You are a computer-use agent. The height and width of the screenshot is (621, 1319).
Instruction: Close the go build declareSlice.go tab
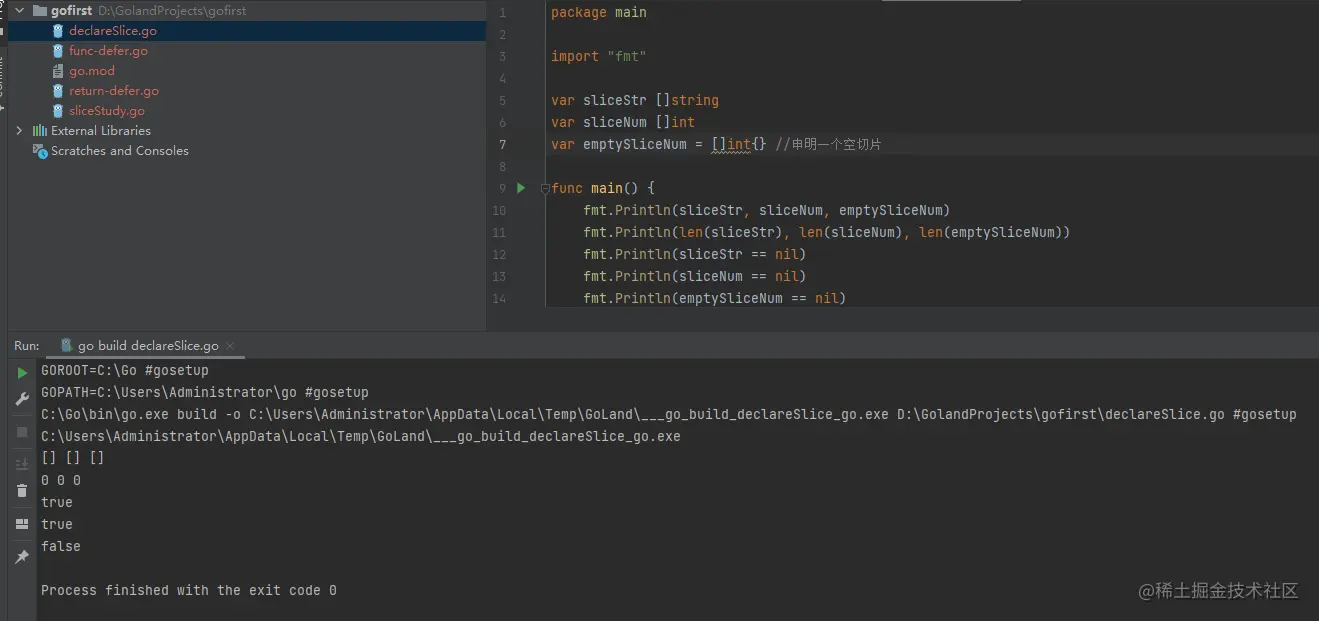232,346
